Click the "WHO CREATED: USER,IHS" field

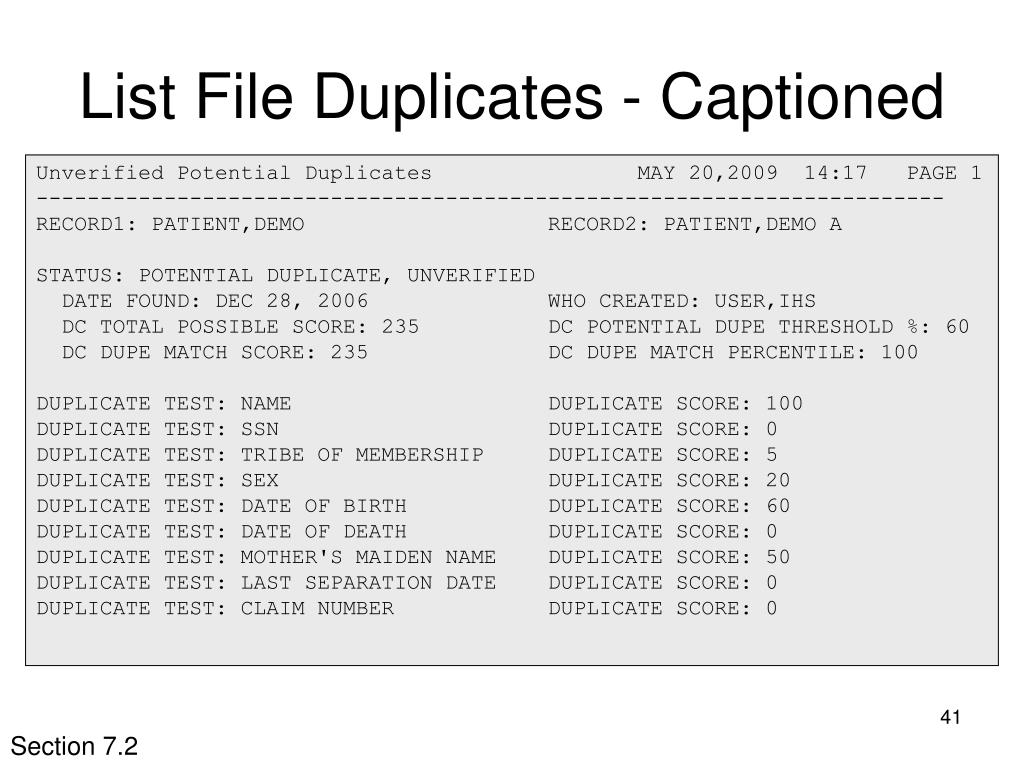pos(682,301)
